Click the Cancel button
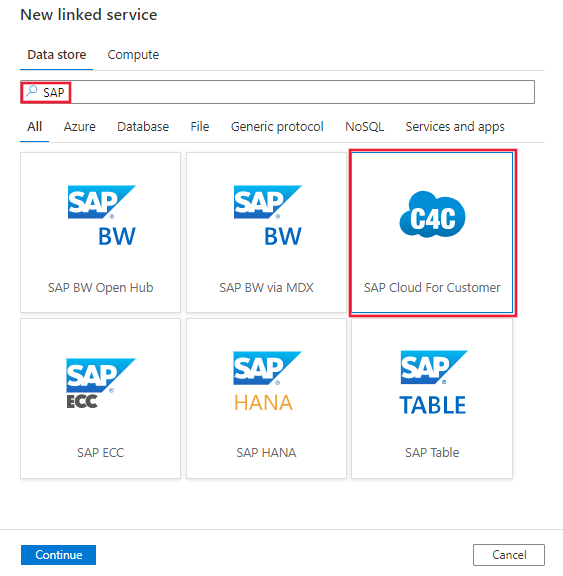This screenshot has width=563, height=576. (x=509, y=555)
